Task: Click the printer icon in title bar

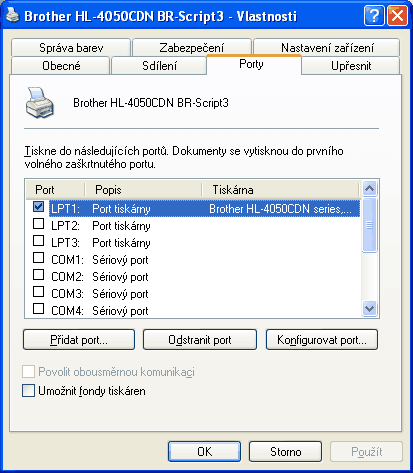Action: (x=13, y=15)
